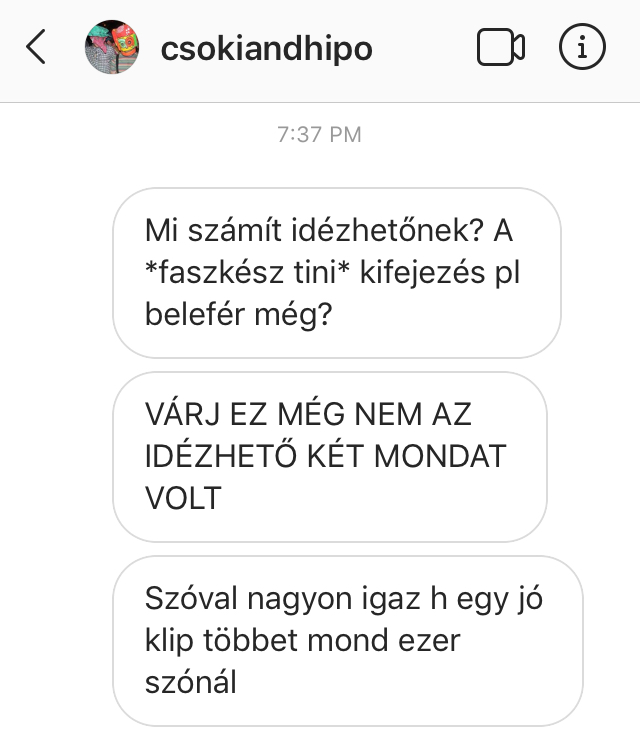Viewport: 640px width, 735px height.
Task: Click 'IDÉZHETŐ KÉT MONDAT' line in second message
Action: tap(325, 456)
